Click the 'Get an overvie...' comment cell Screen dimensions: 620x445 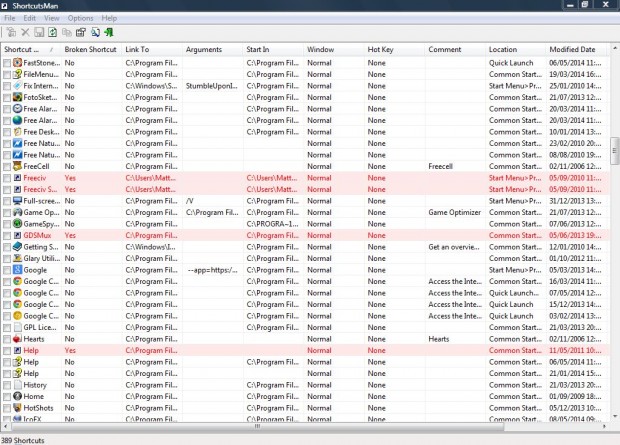tap(455, 247)
